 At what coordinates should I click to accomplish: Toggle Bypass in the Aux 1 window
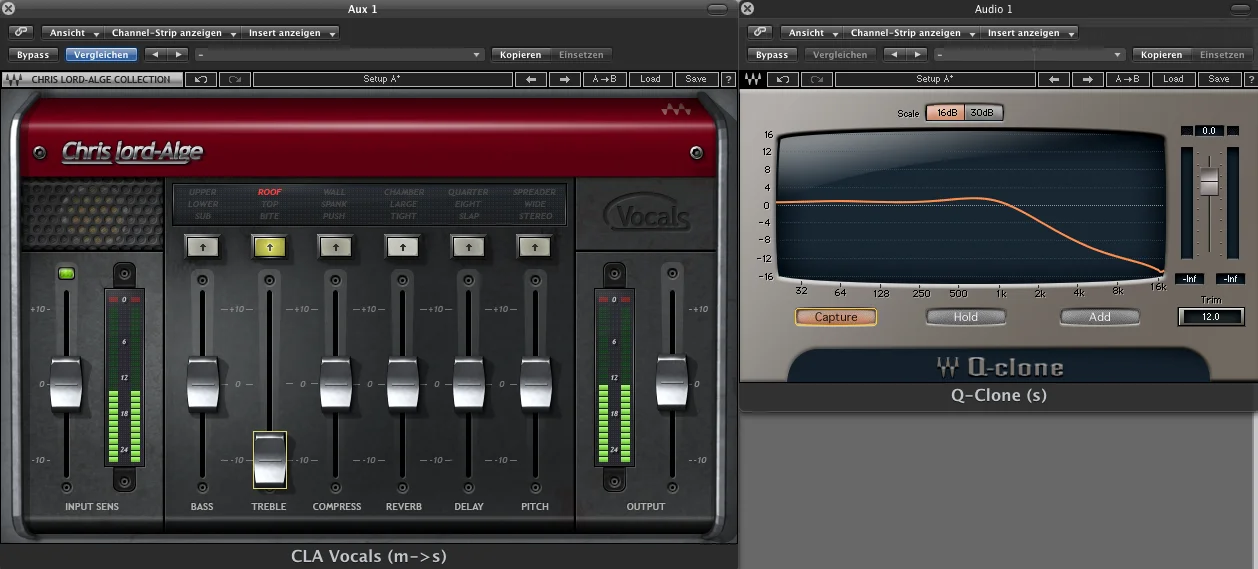click(33, 55)
